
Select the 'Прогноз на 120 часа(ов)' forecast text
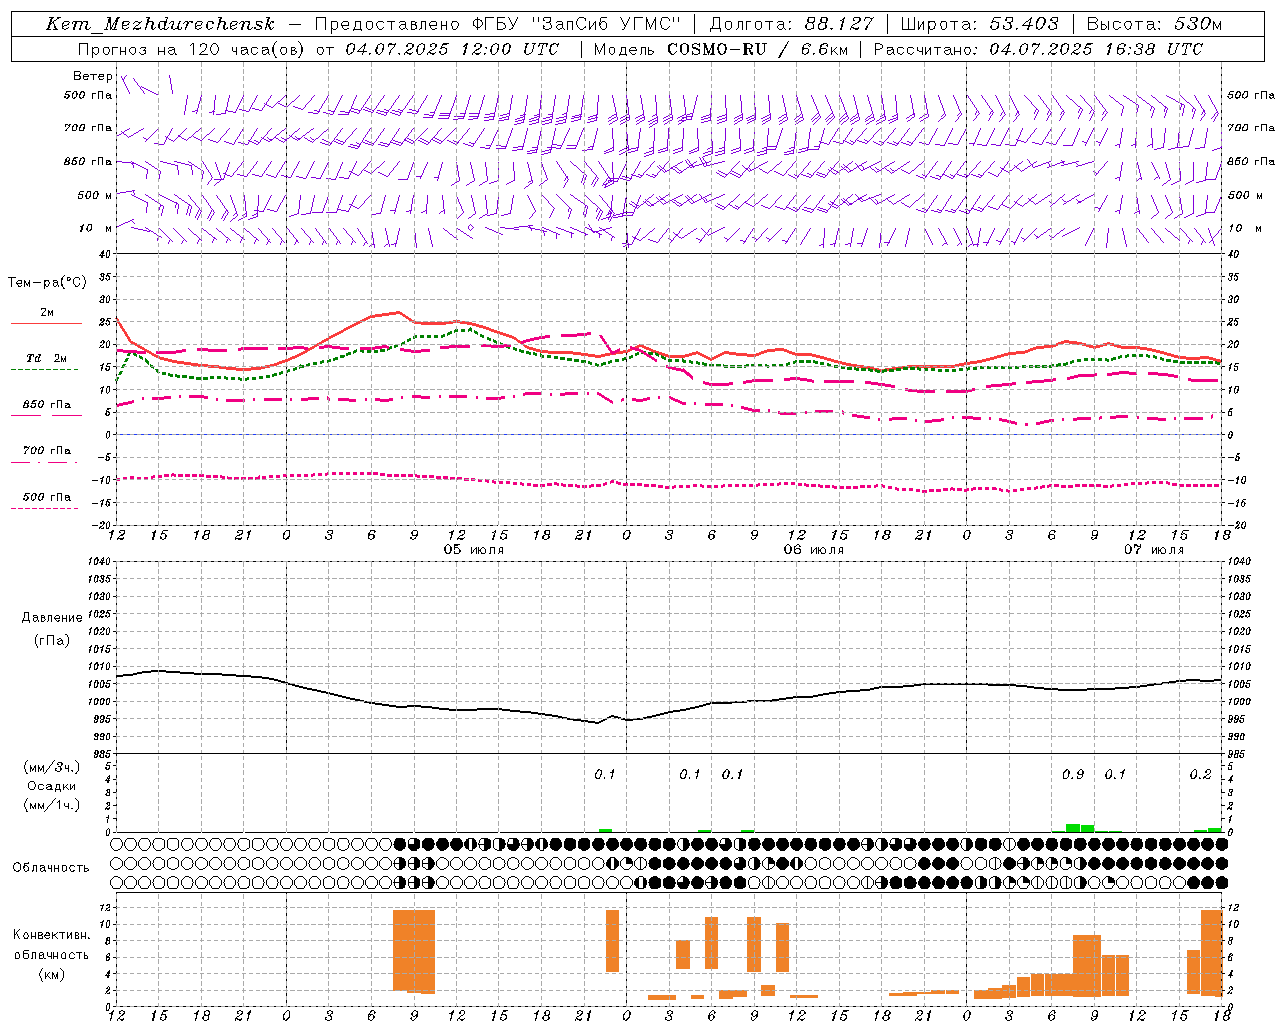192,49
